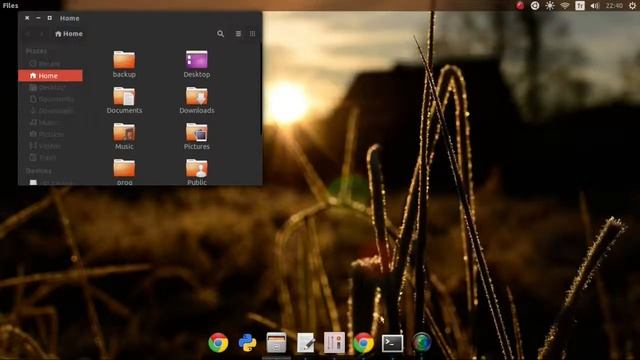The width and height of the screenshot is (640, 360).
Task: Open the system power gear menu
Action: pos(632,5)
